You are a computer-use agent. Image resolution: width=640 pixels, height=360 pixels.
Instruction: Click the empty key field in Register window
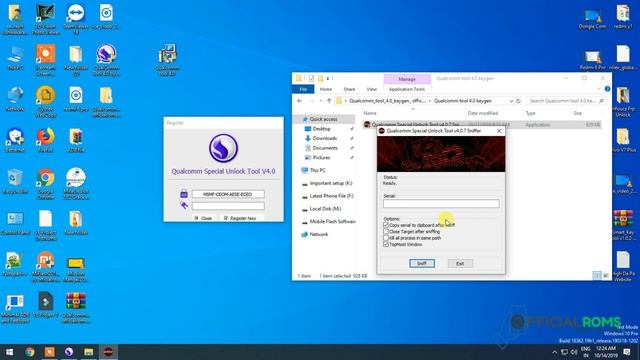point(228,206)
